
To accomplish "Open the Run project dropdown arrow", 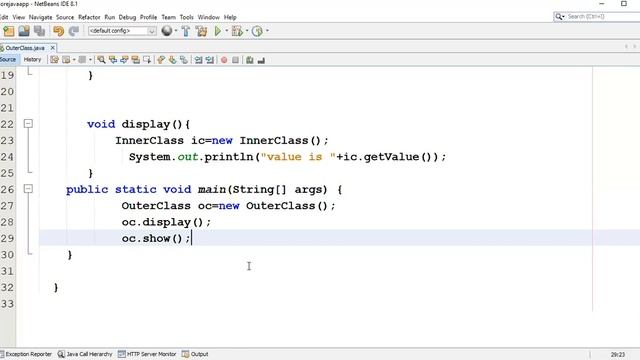I will click(x=227, y=31).
